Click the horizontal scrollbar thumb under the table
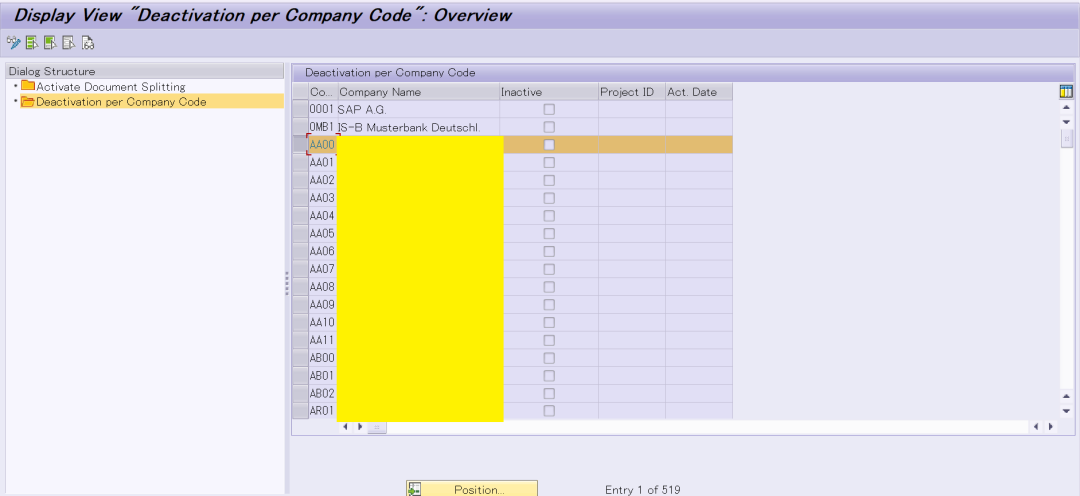1080x496 pixels. (377, 427)
